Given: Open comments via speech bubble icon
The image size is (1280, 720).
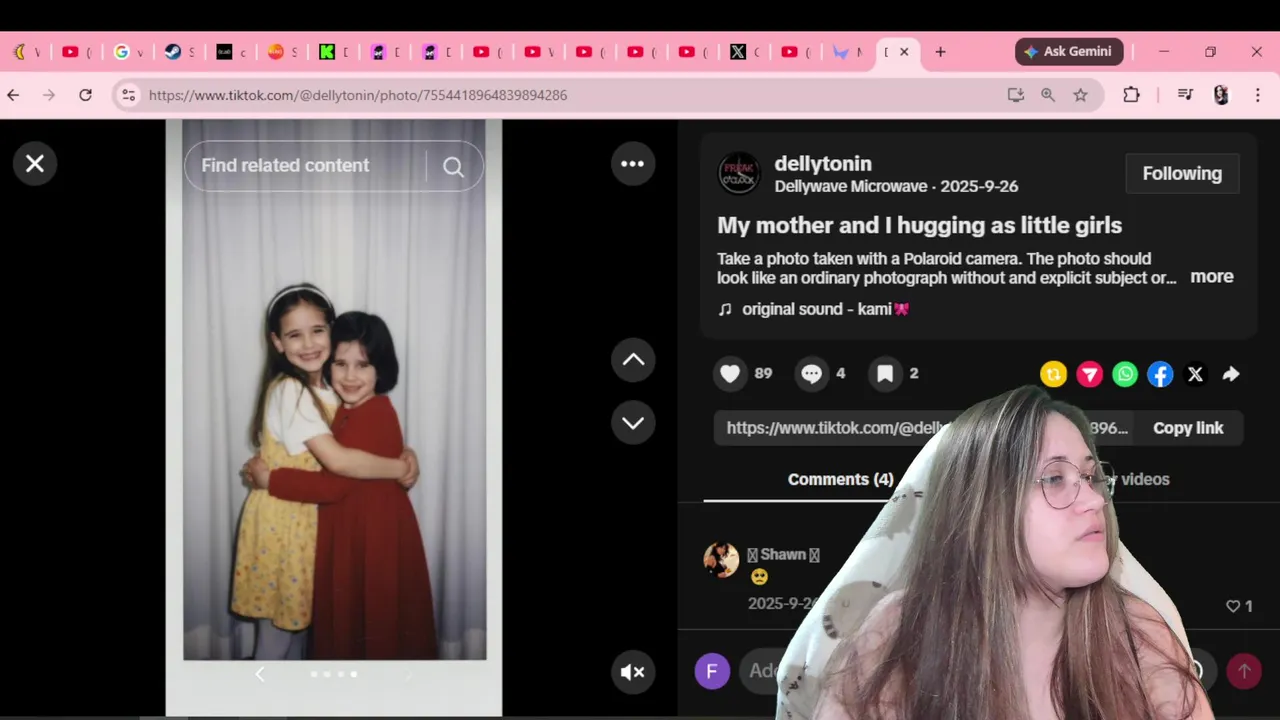Looking at the screenshot, I should (811, 374).
